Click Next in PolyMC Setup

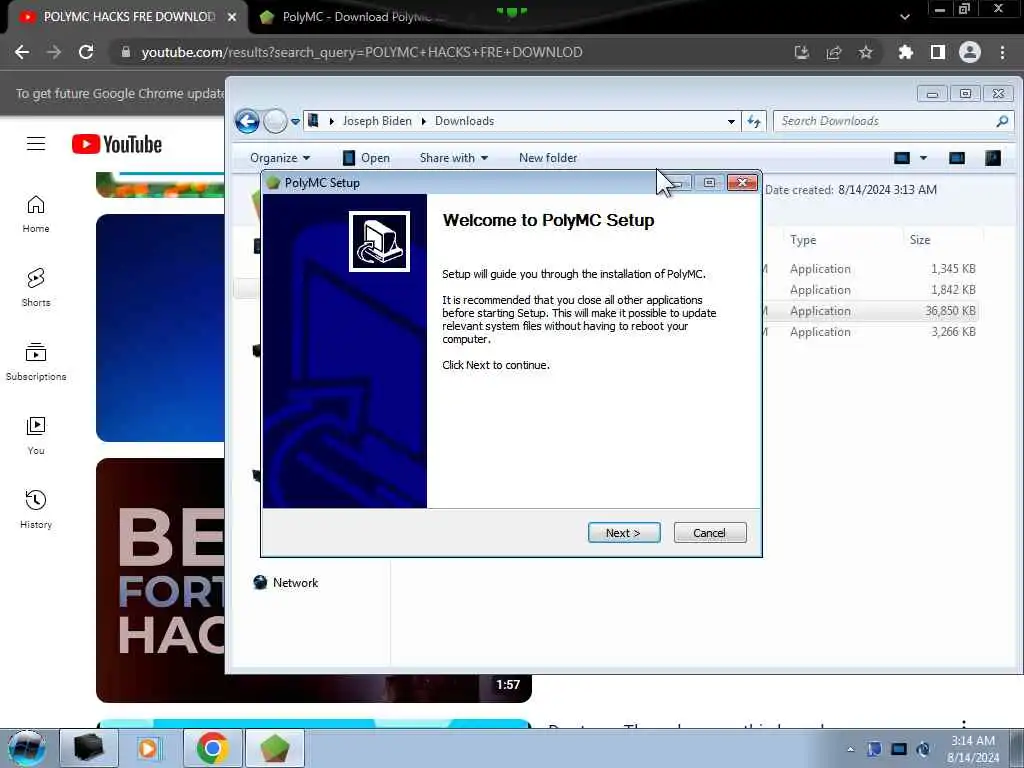coord(624,533)
